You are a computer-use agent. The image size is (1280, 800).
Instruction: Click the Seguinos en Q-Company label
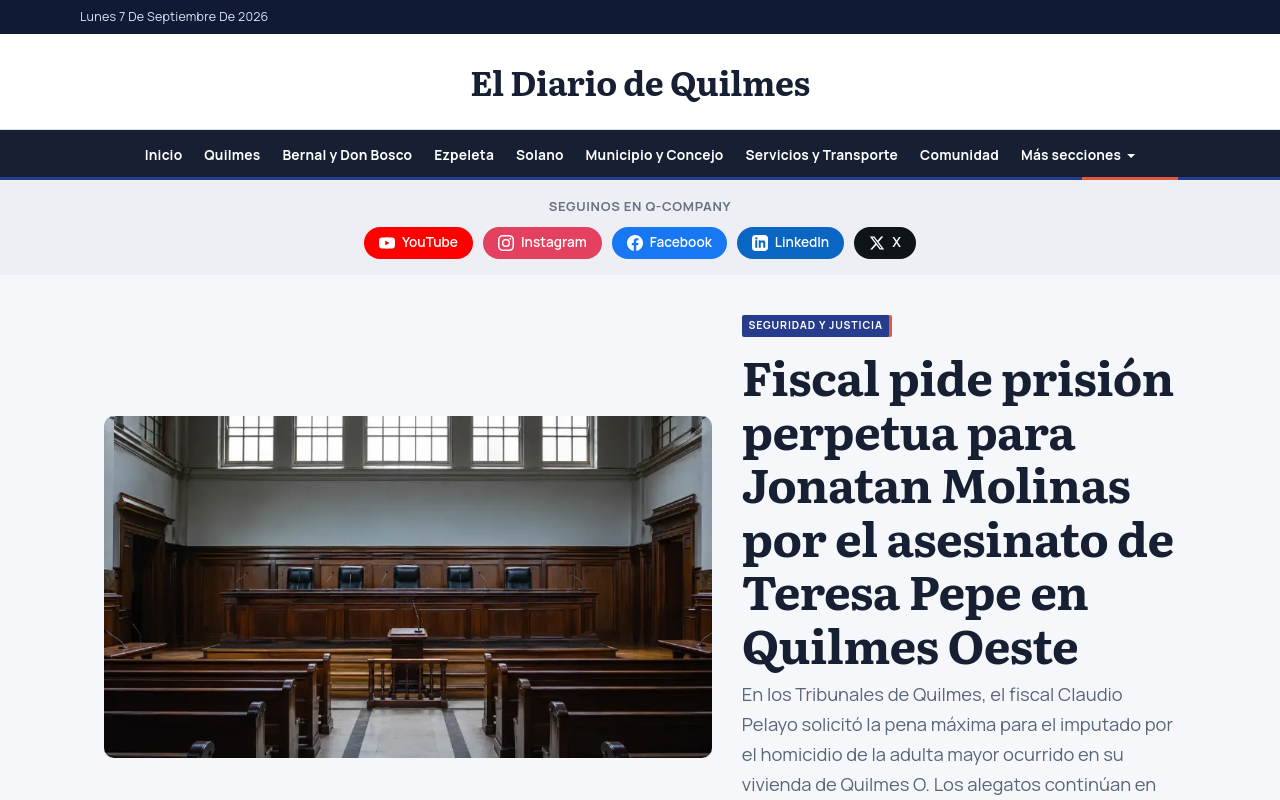(640, 206)
